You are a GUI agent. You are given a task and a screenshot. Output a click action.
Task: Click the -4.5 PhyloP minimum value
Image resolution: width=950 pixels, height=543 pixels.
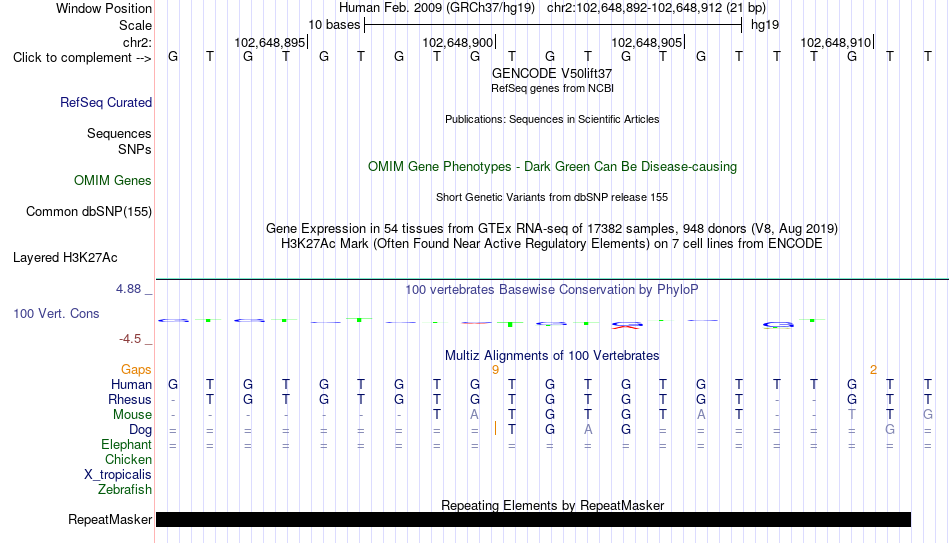click(130, 339)
